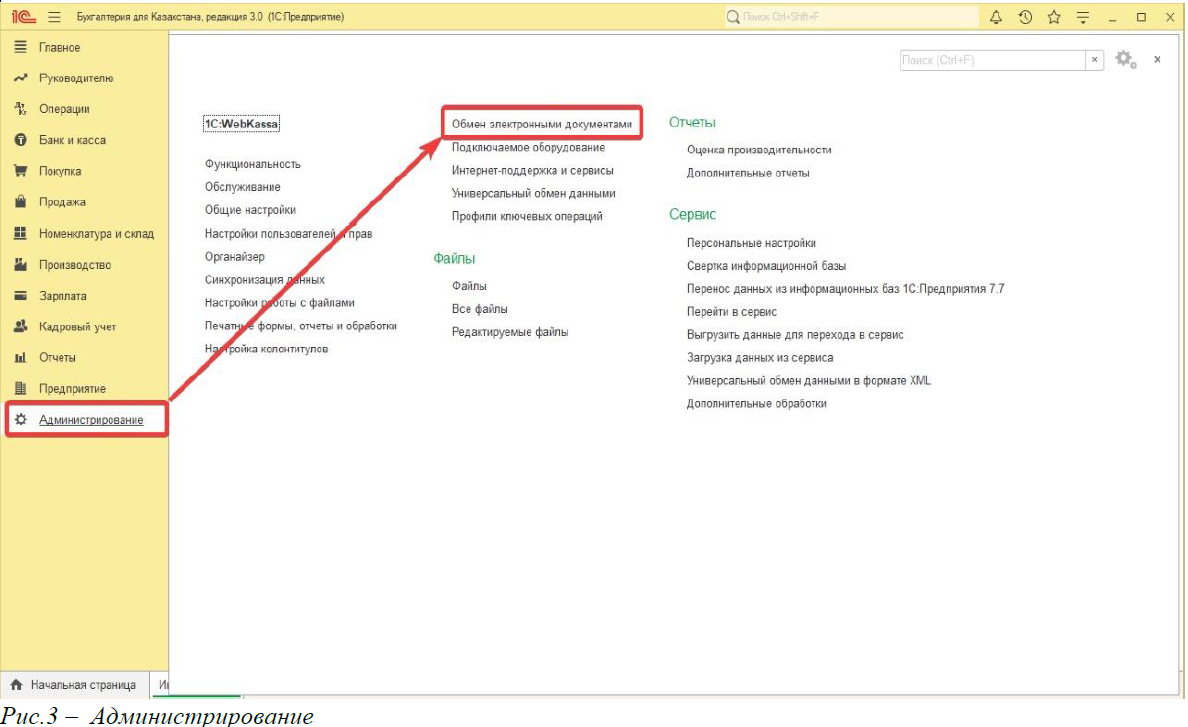Open Обмен электронными документами link

[541, 124]
